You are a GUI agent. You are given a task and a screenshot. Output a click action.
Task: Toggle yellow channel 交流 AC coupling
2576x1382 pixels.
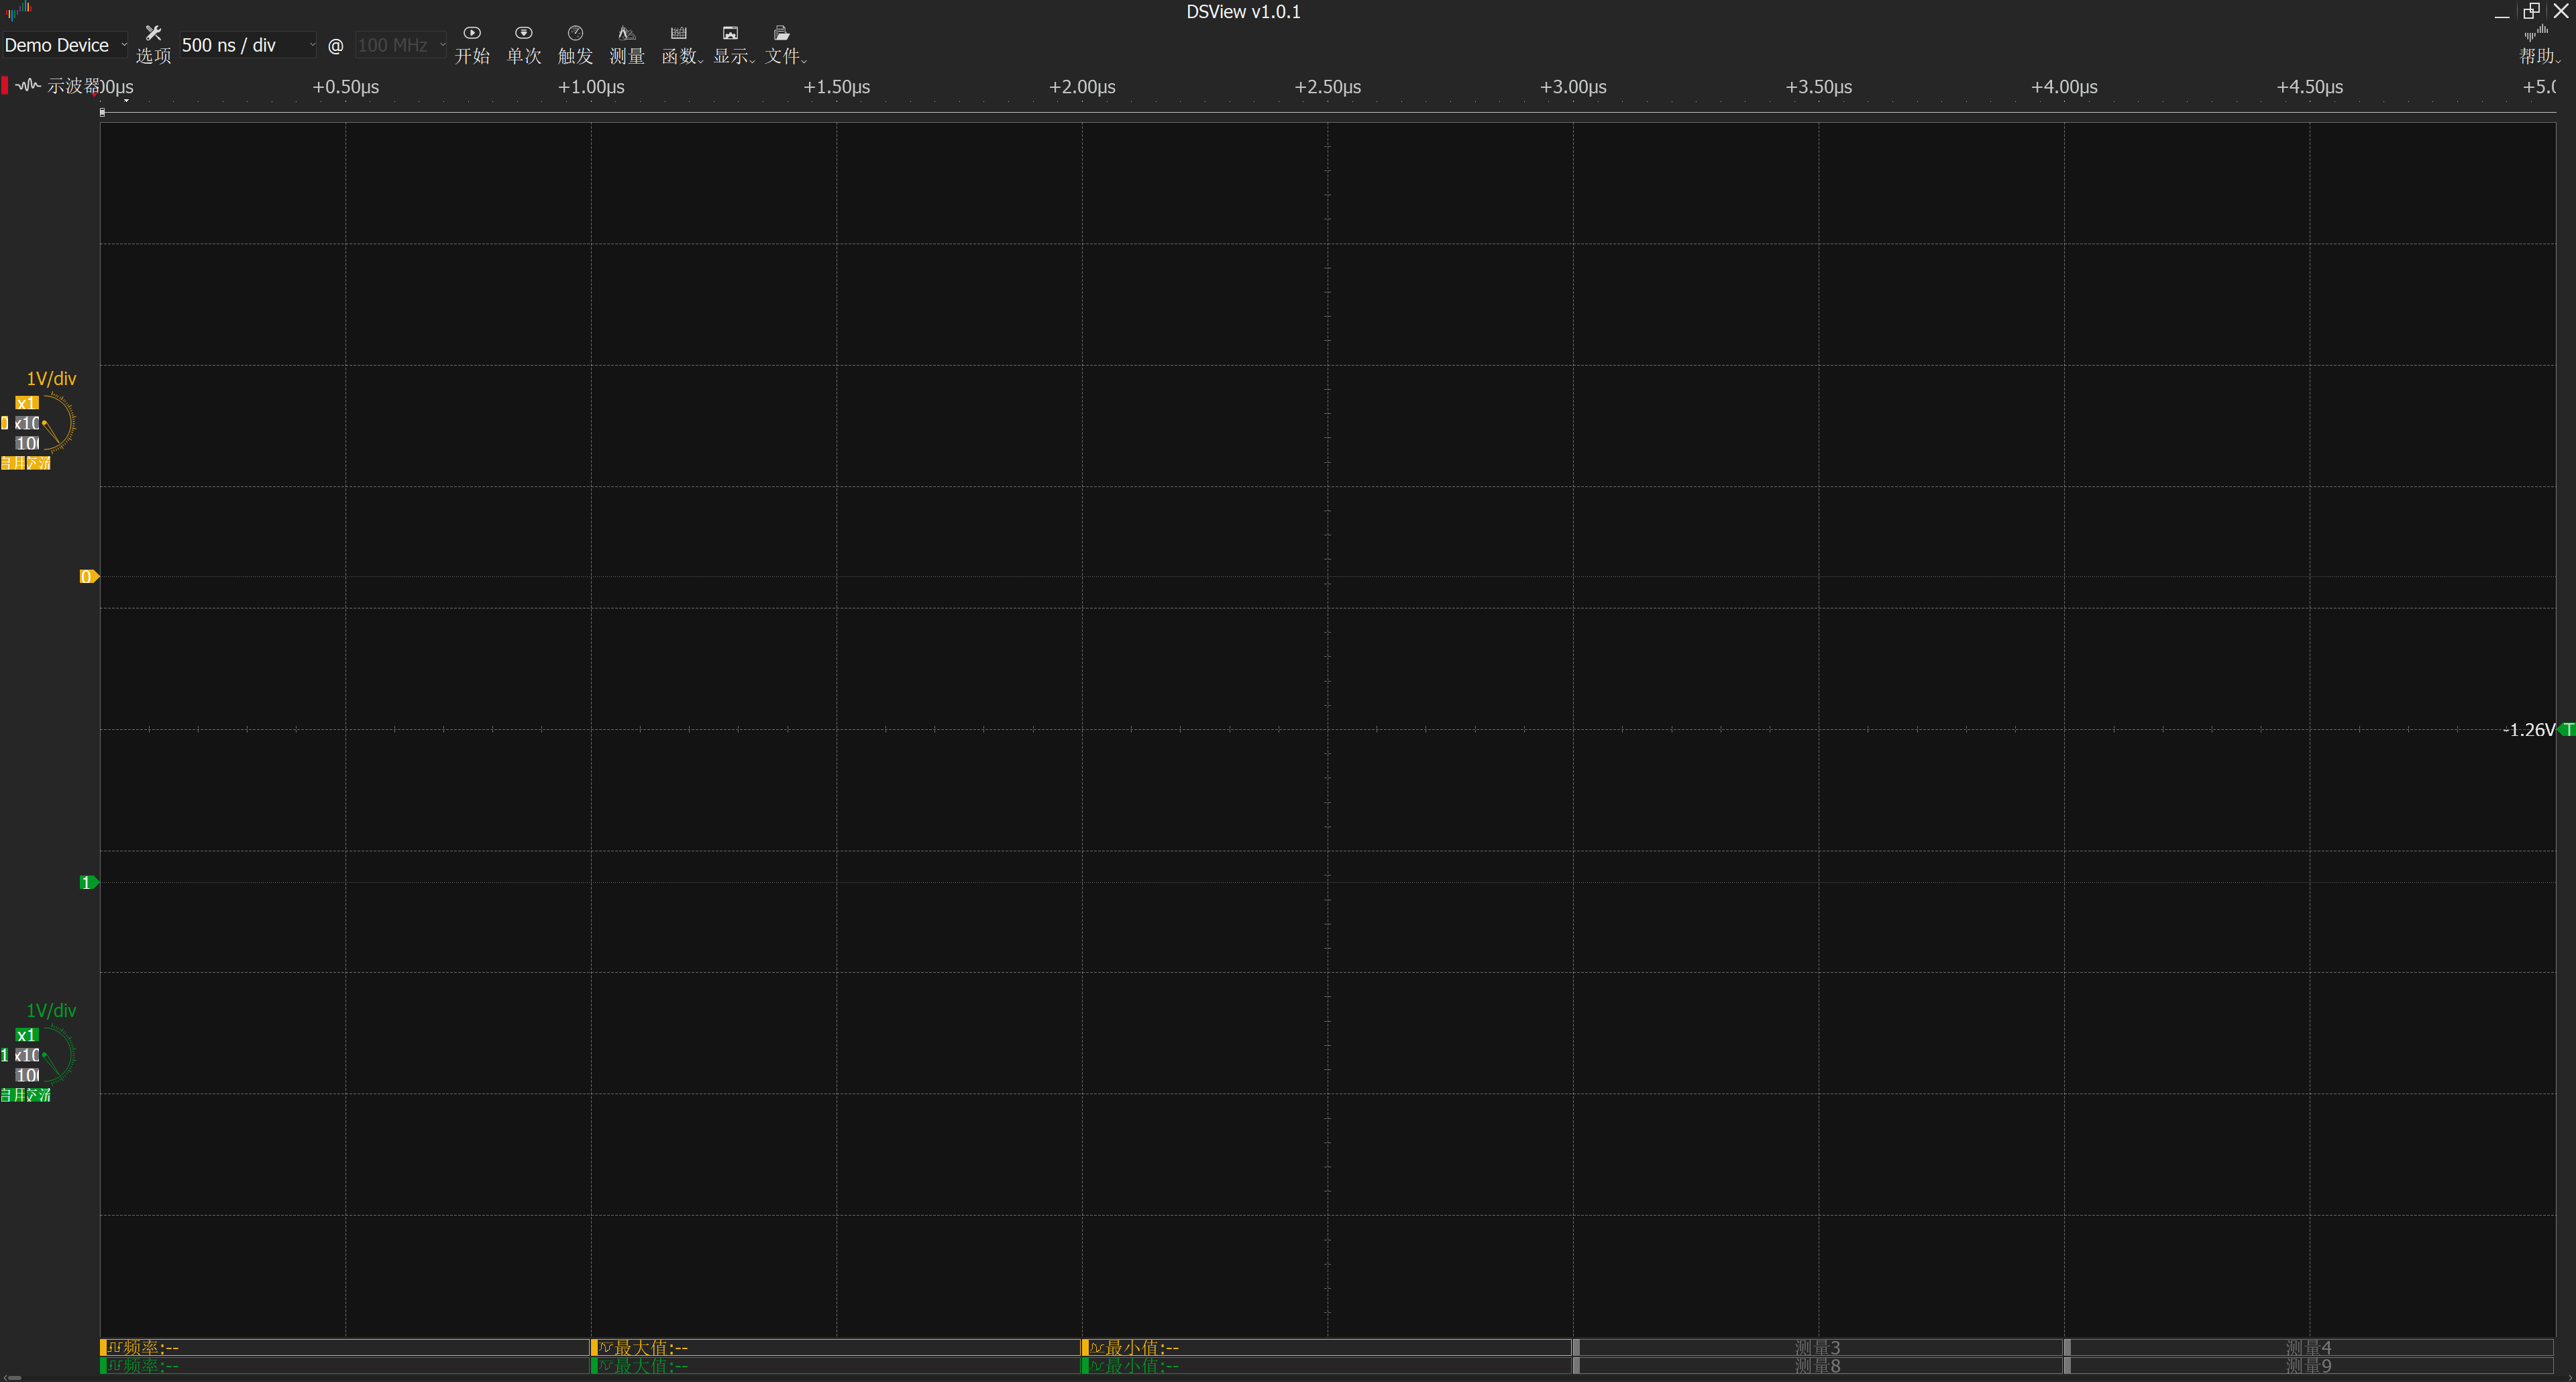38,463
